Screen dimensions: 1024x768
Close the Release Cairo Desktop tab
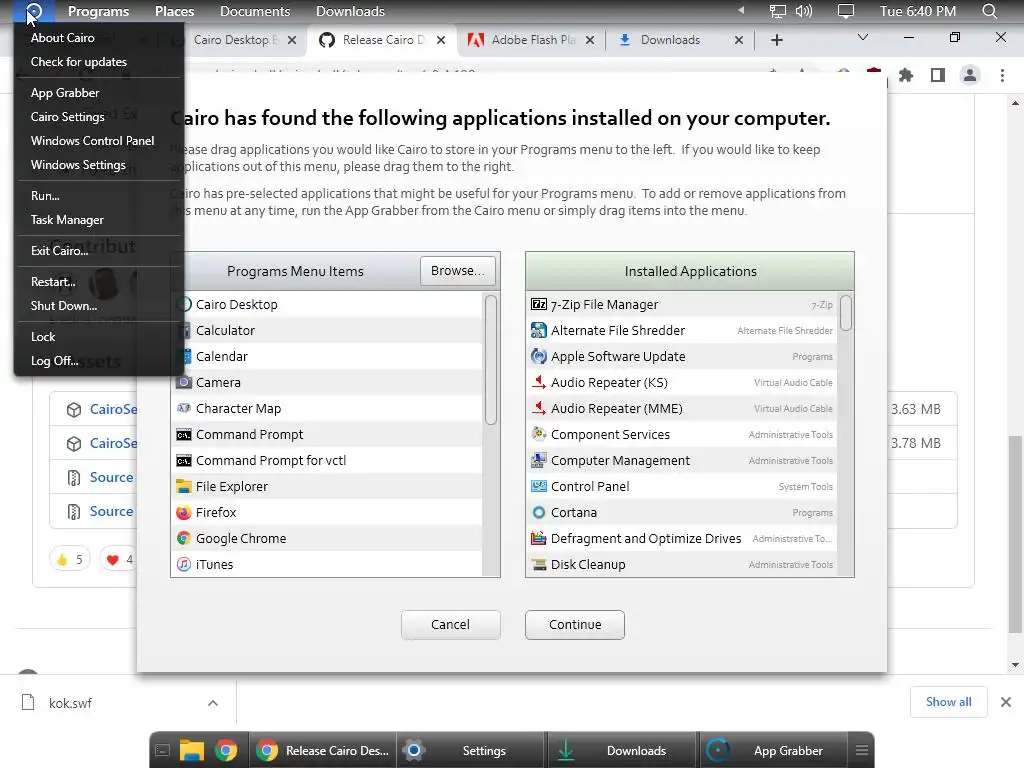pos(441,40)
